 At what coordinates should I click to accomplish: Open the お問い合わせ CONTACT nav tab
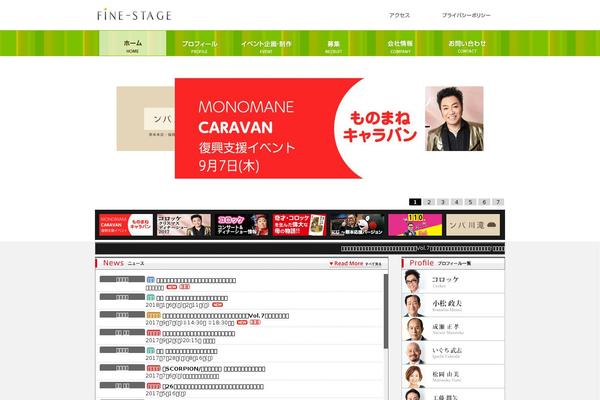(467, 43)
